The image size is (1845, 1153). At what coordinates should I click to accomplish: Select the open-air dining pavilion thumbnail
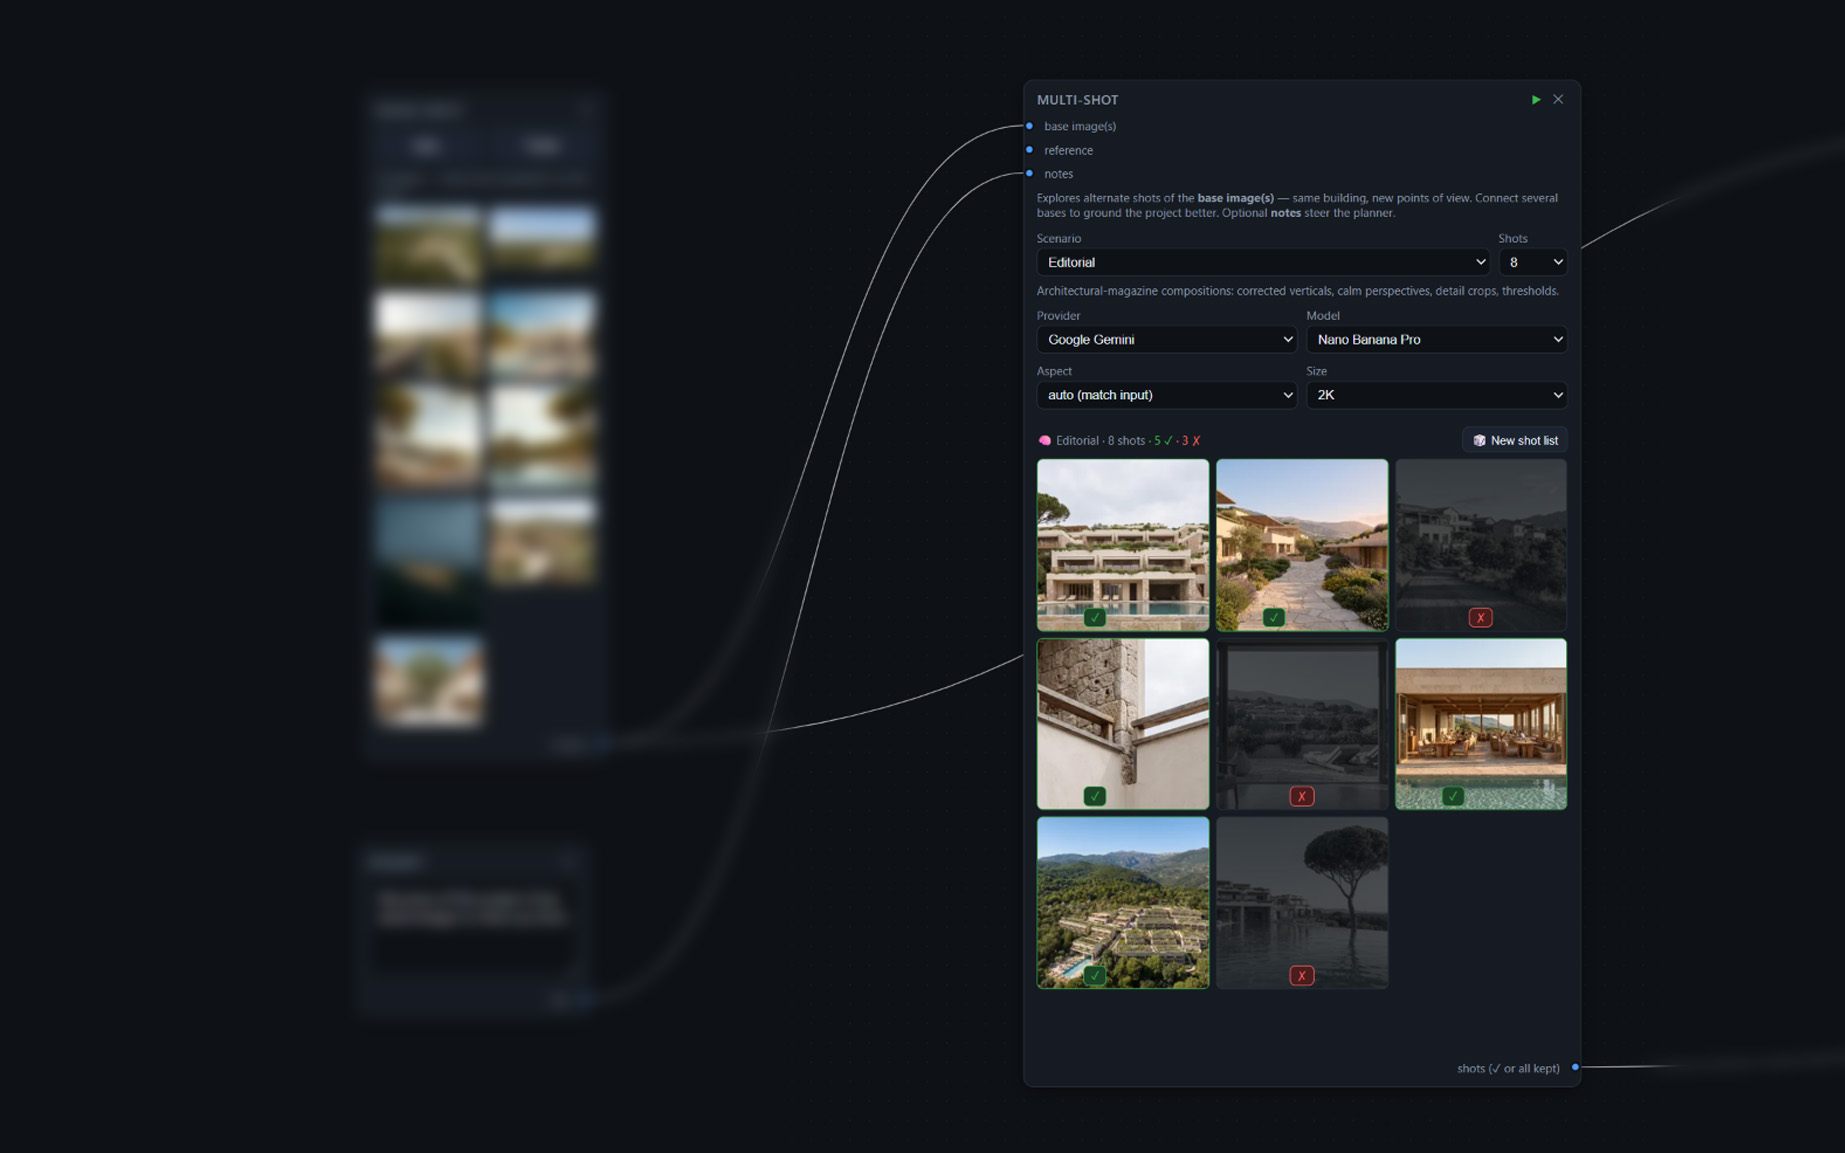pyautogui.click(x=1481, y=724)
